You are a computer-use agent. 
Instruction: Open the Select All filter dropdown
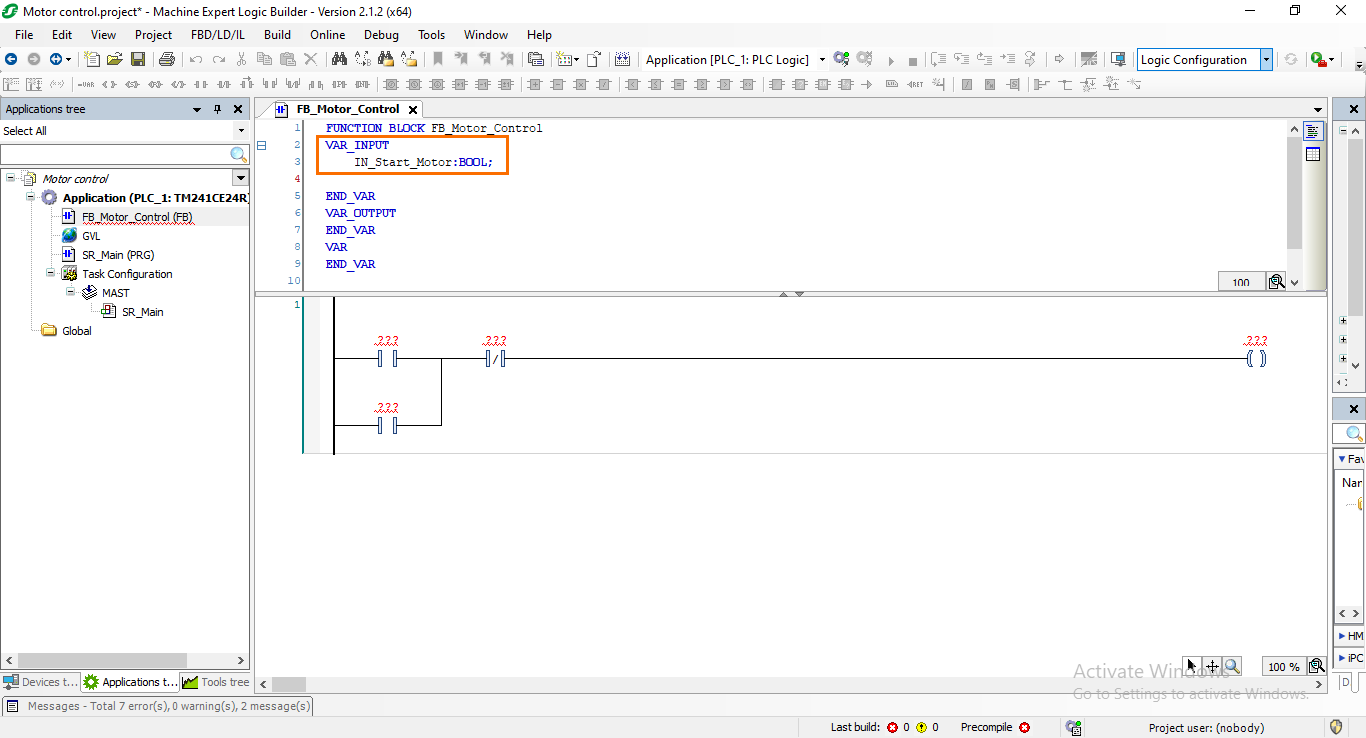click(241, 131)
